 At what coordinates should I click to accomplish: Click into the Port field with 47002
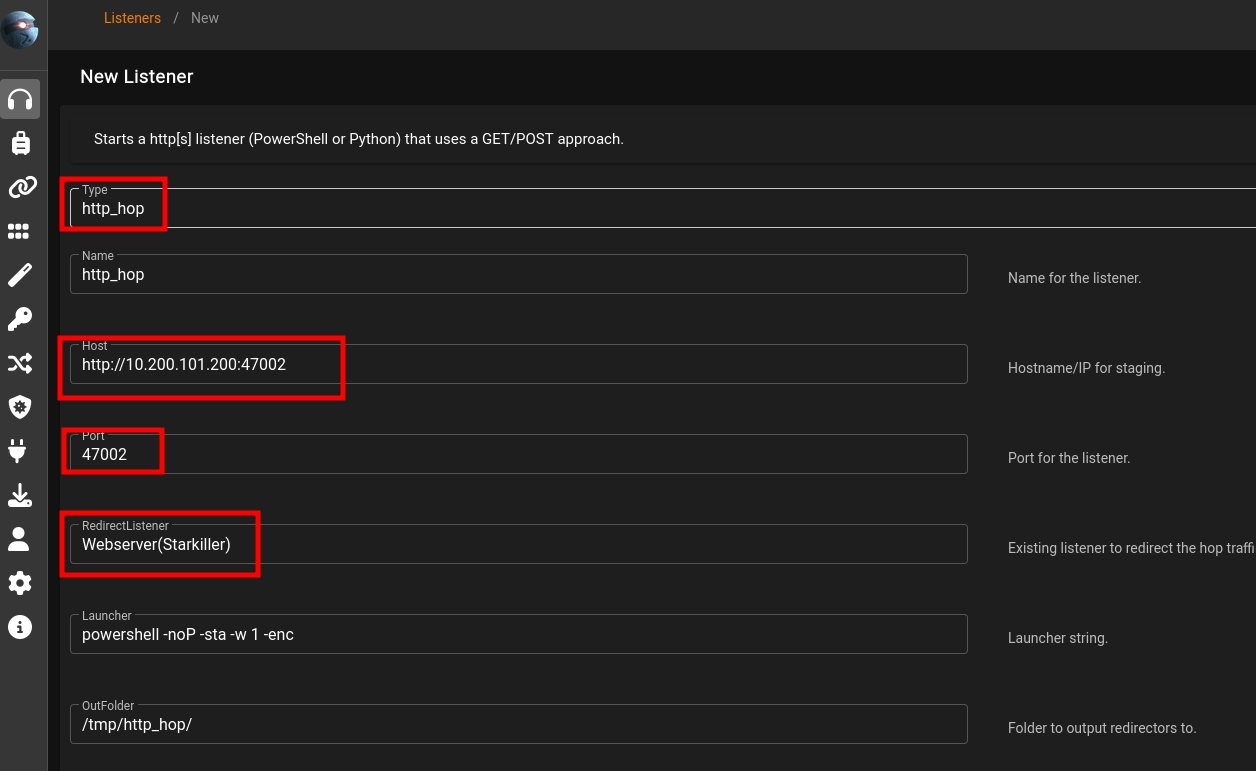tap(518, 455)
